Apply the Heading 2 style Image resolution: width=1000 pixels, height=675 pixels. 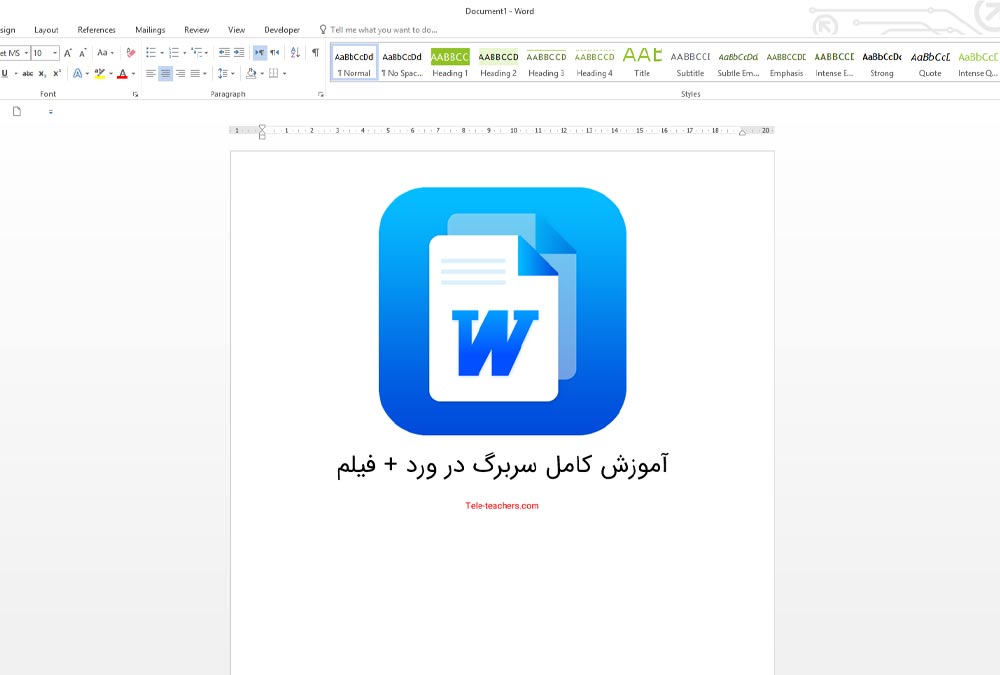(498, 62)
